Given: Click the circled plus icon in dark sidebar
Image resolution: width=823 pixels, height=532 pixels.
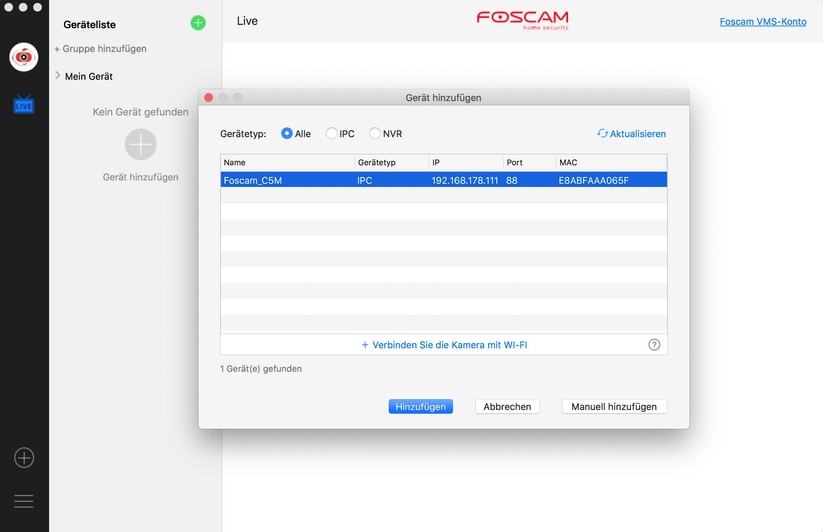Looking at the screenshot, I should (x=24, y=457).
